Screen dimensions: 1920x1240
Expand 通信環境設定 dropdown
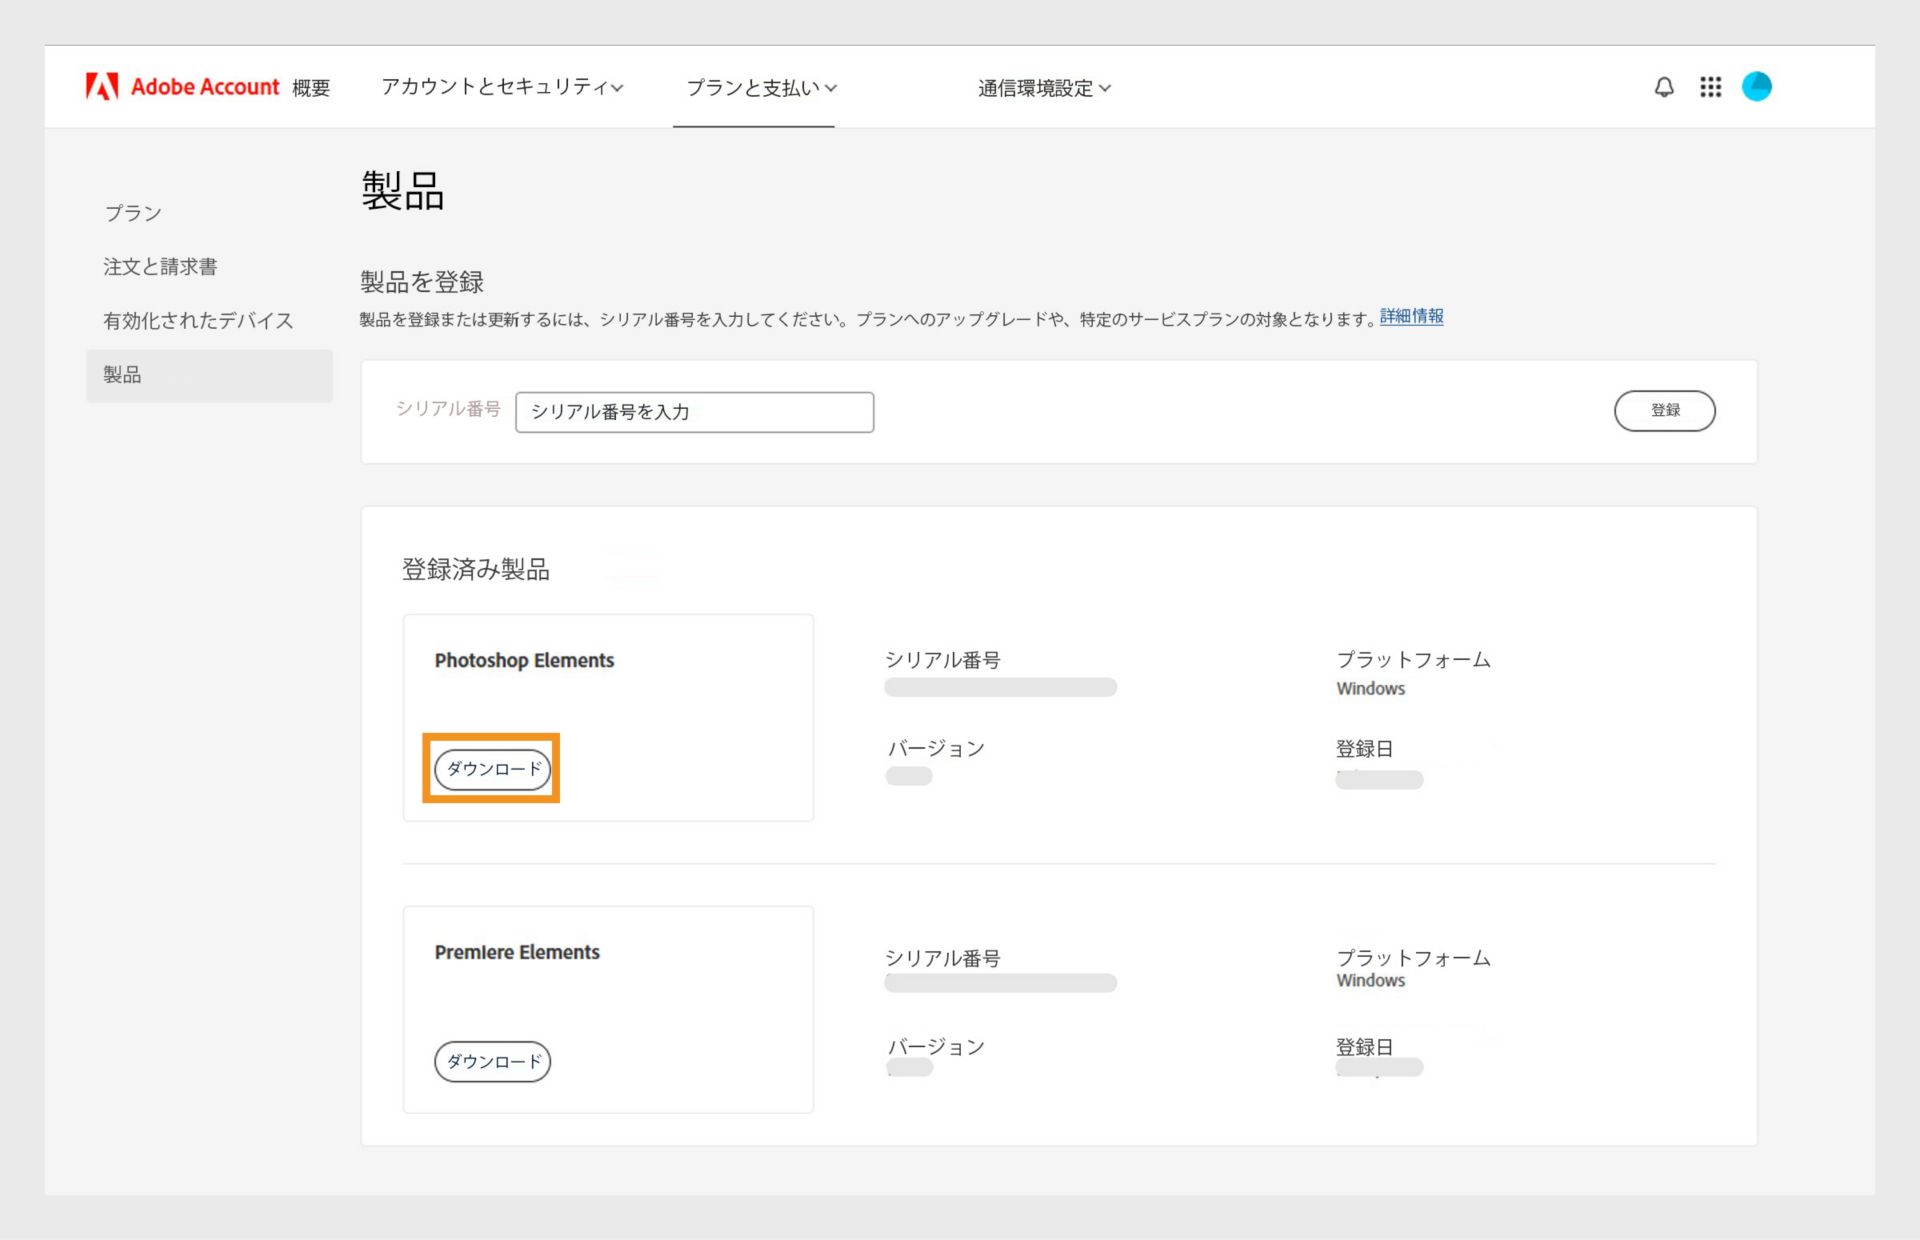point(1045,88)
